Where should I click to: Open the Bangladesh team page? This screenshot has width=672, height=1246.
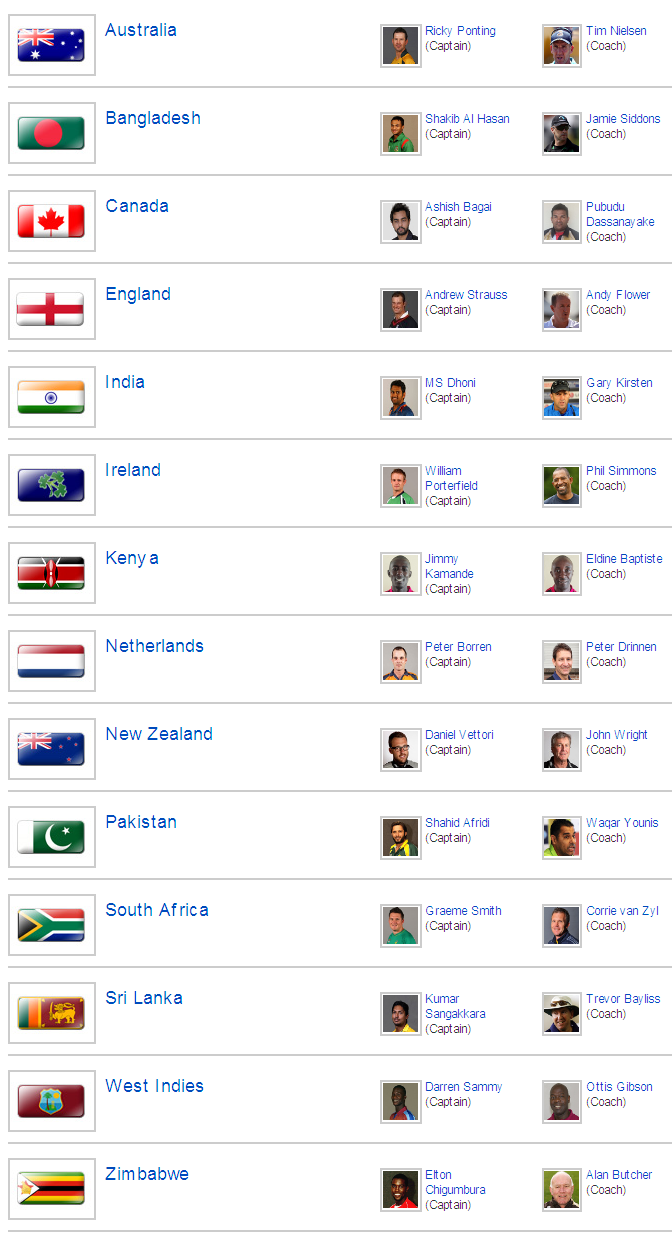153,117
